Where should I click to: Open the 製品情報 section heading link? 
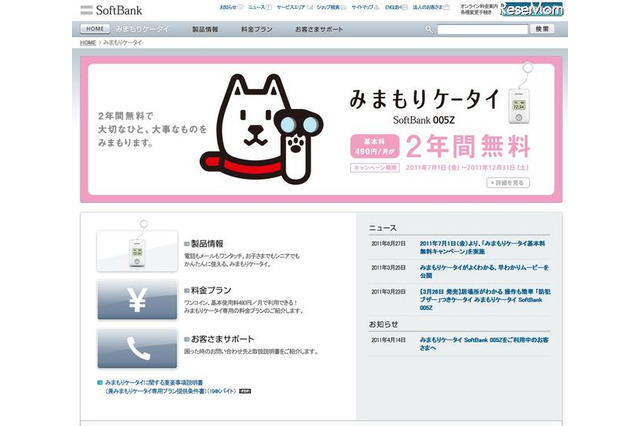(207, 244)
